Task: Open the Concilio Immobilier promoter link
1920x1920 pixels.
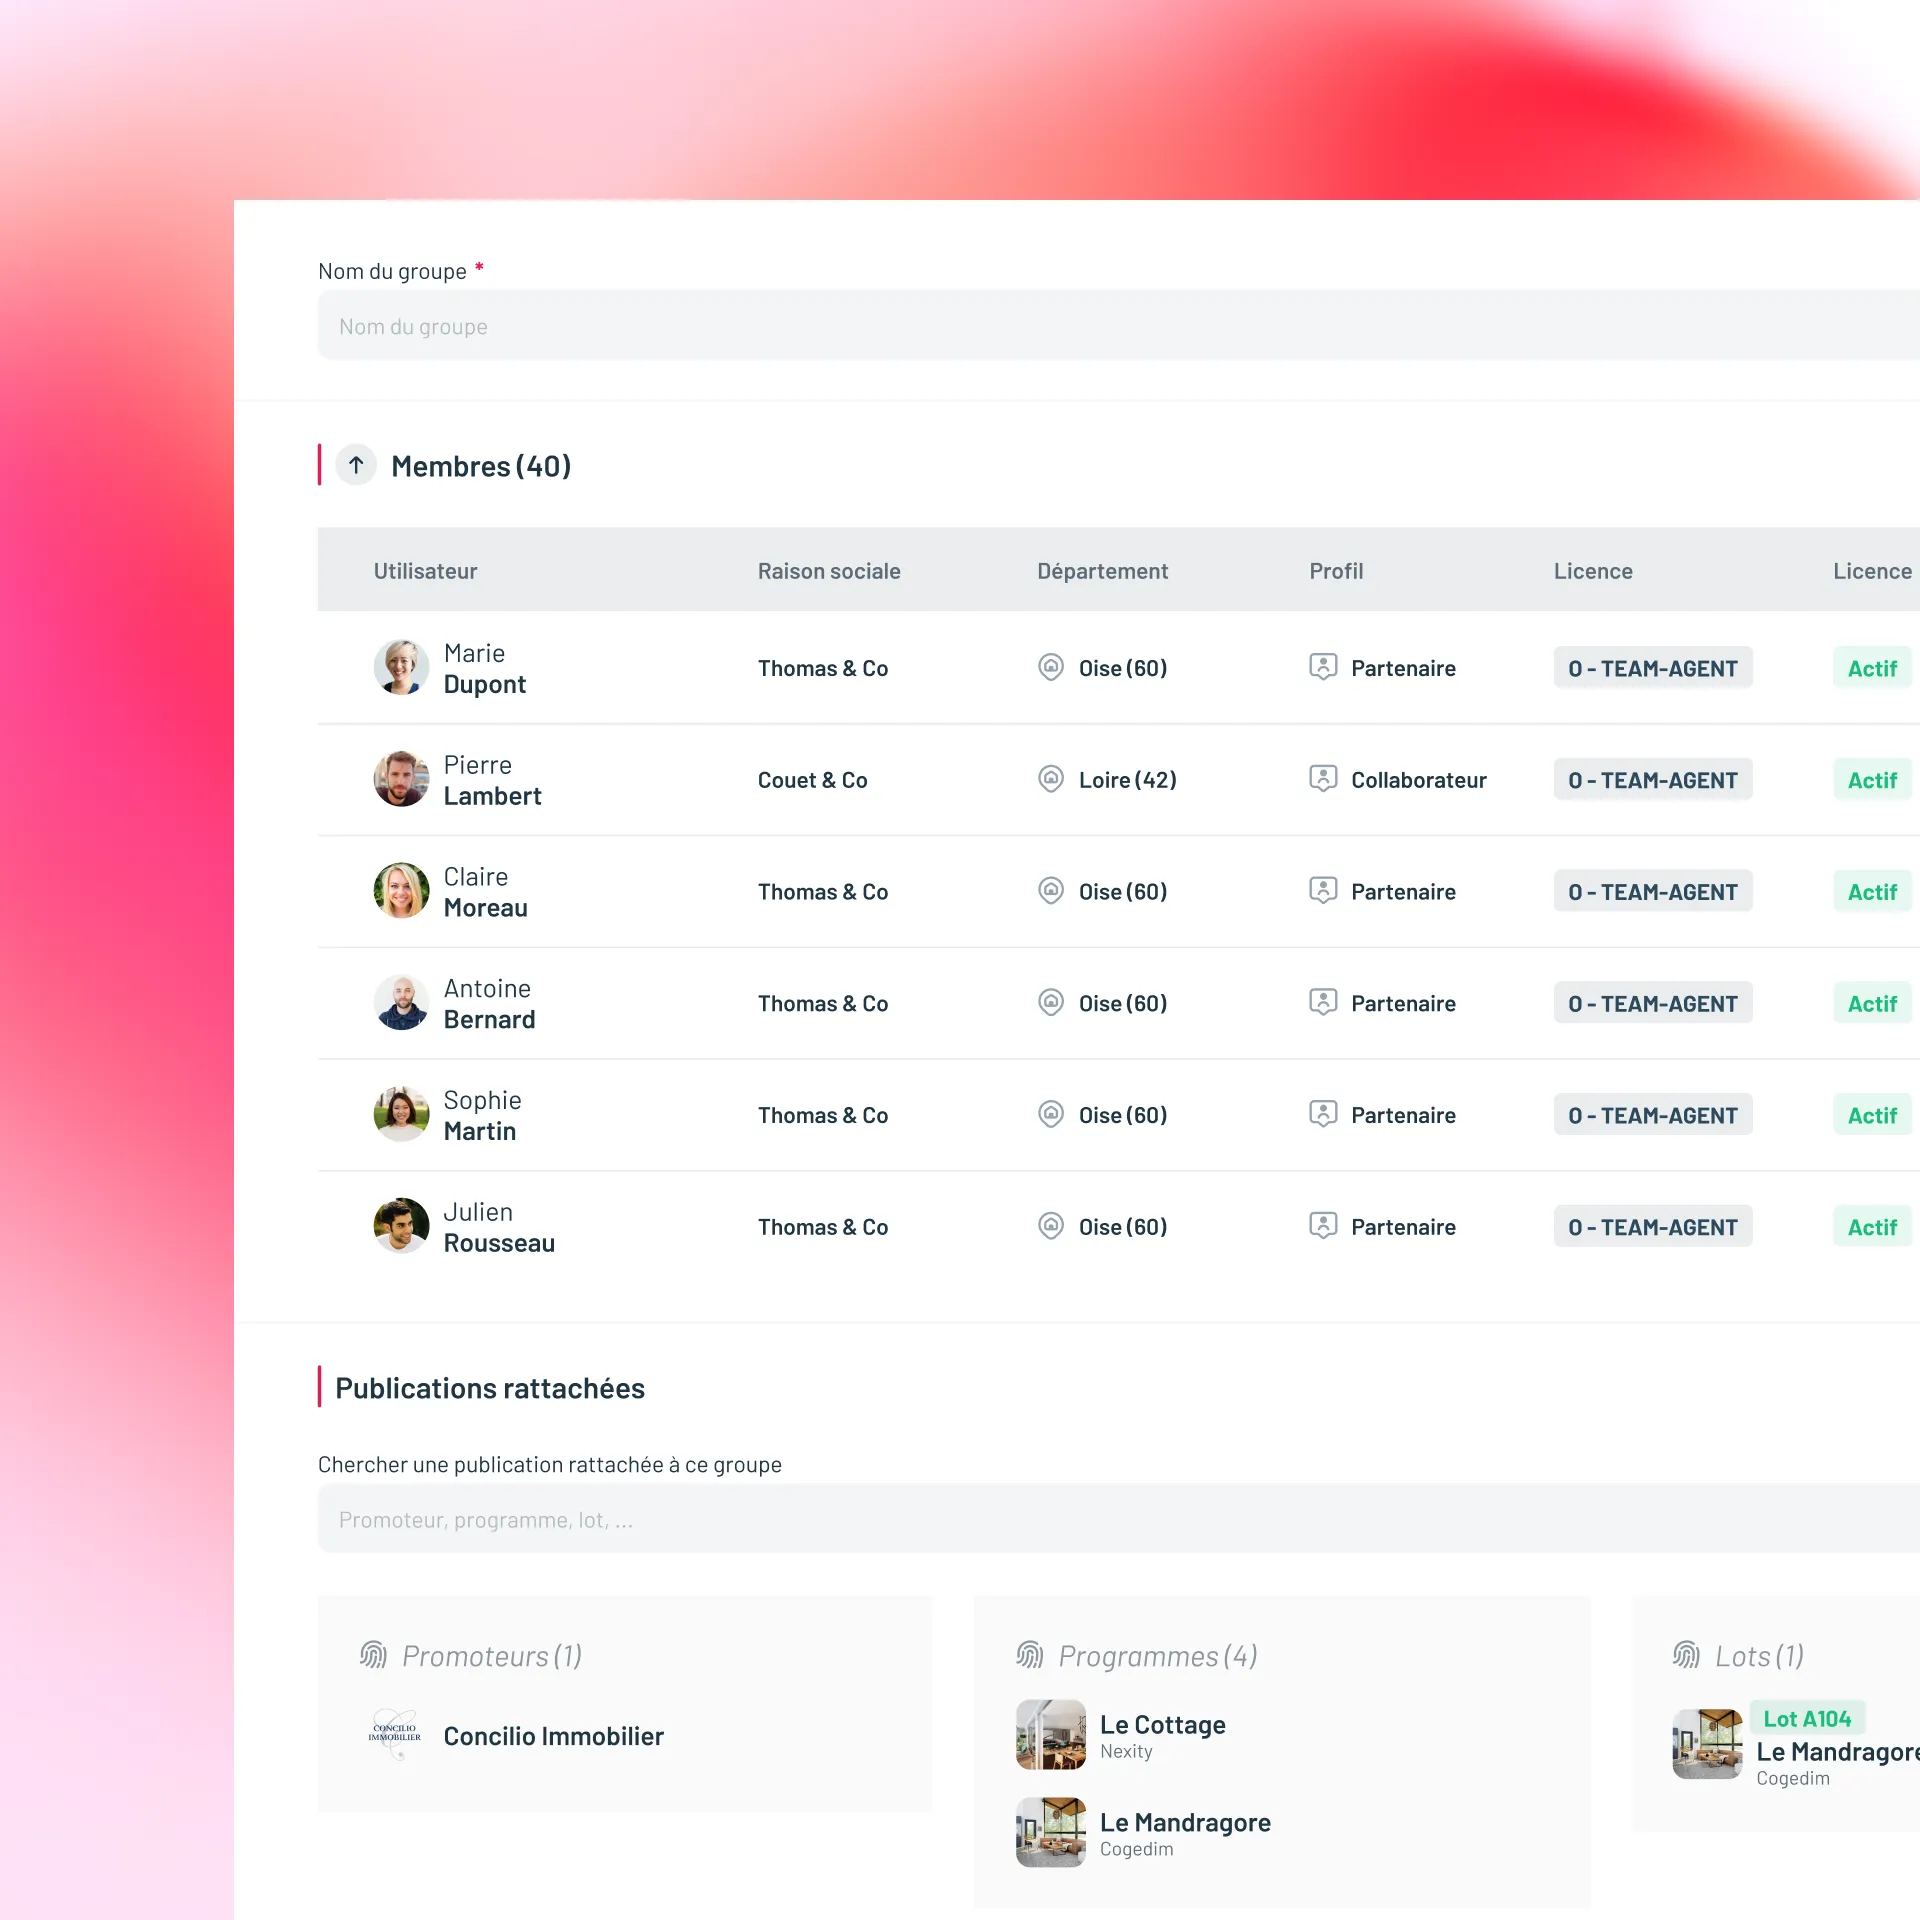Action: (554, 1736)
